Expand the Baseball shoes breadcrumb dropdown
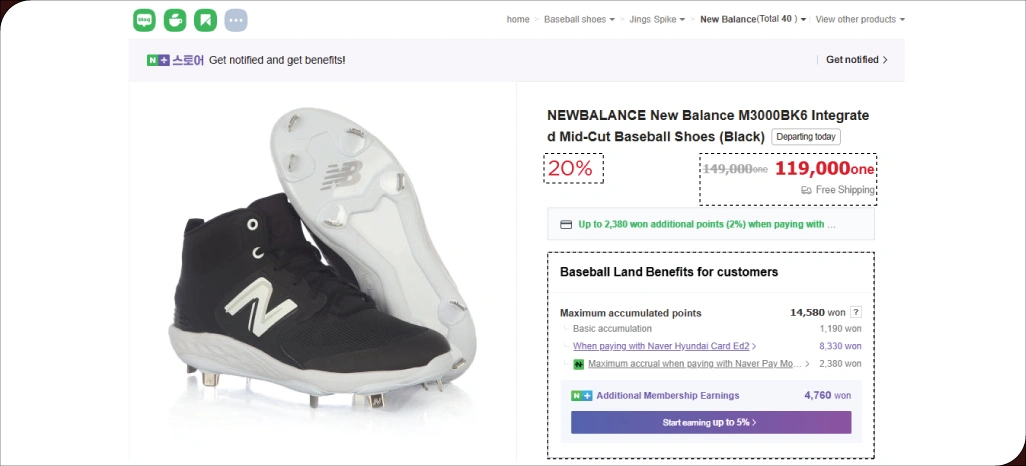This screenshot has width=1026, height=466. point(578,19)
